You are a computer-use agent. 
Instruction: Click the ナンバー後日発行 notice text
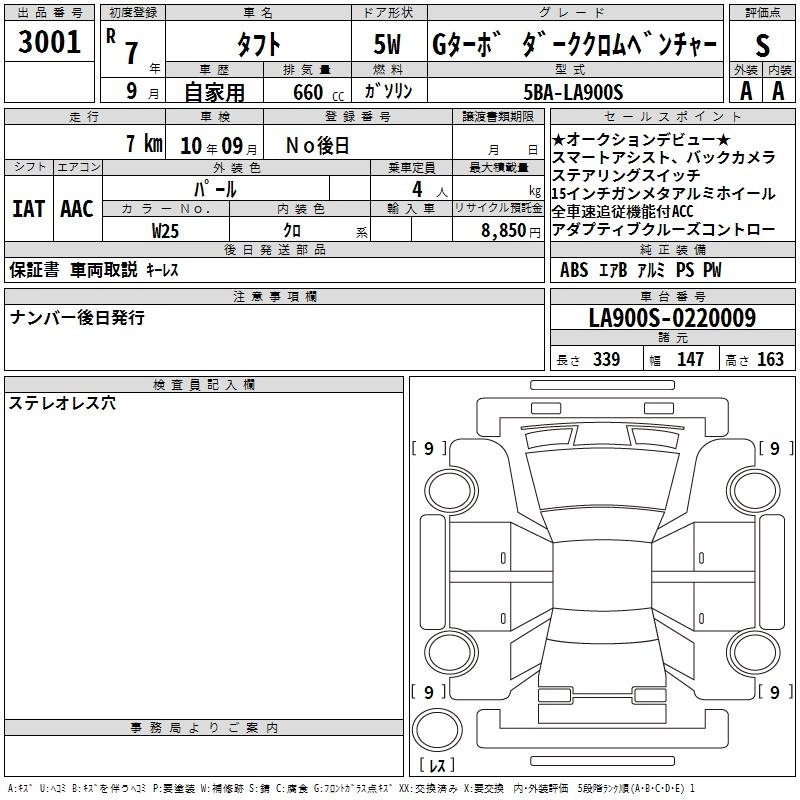(x=77, y=317)
